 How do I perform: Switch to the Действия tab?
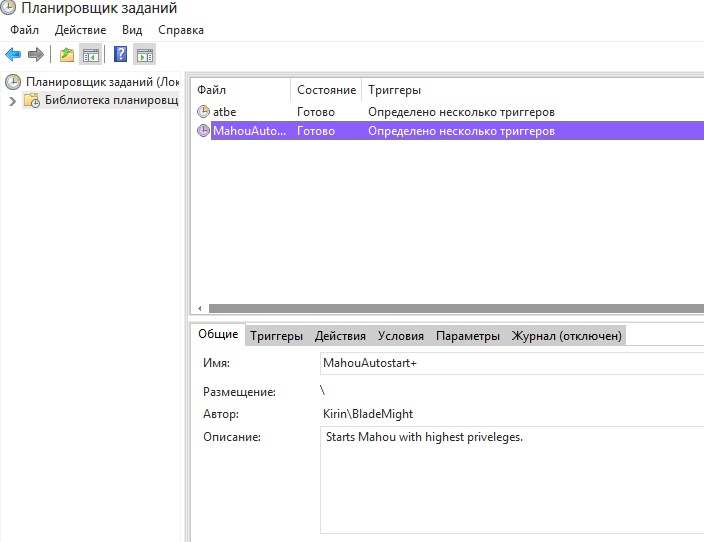point(340,336)
